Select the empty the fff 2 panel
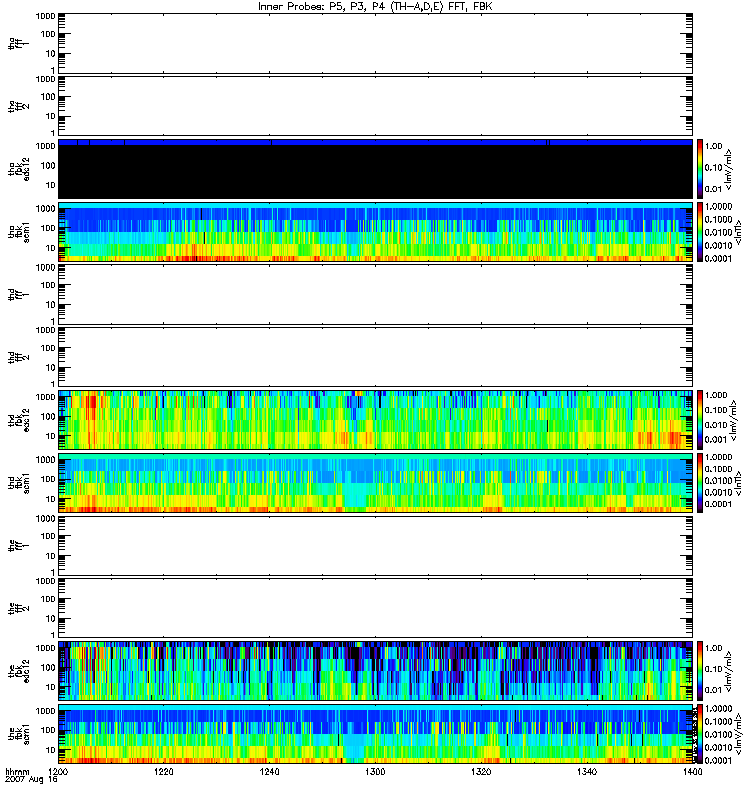750x800 pixels. point(376,608)
